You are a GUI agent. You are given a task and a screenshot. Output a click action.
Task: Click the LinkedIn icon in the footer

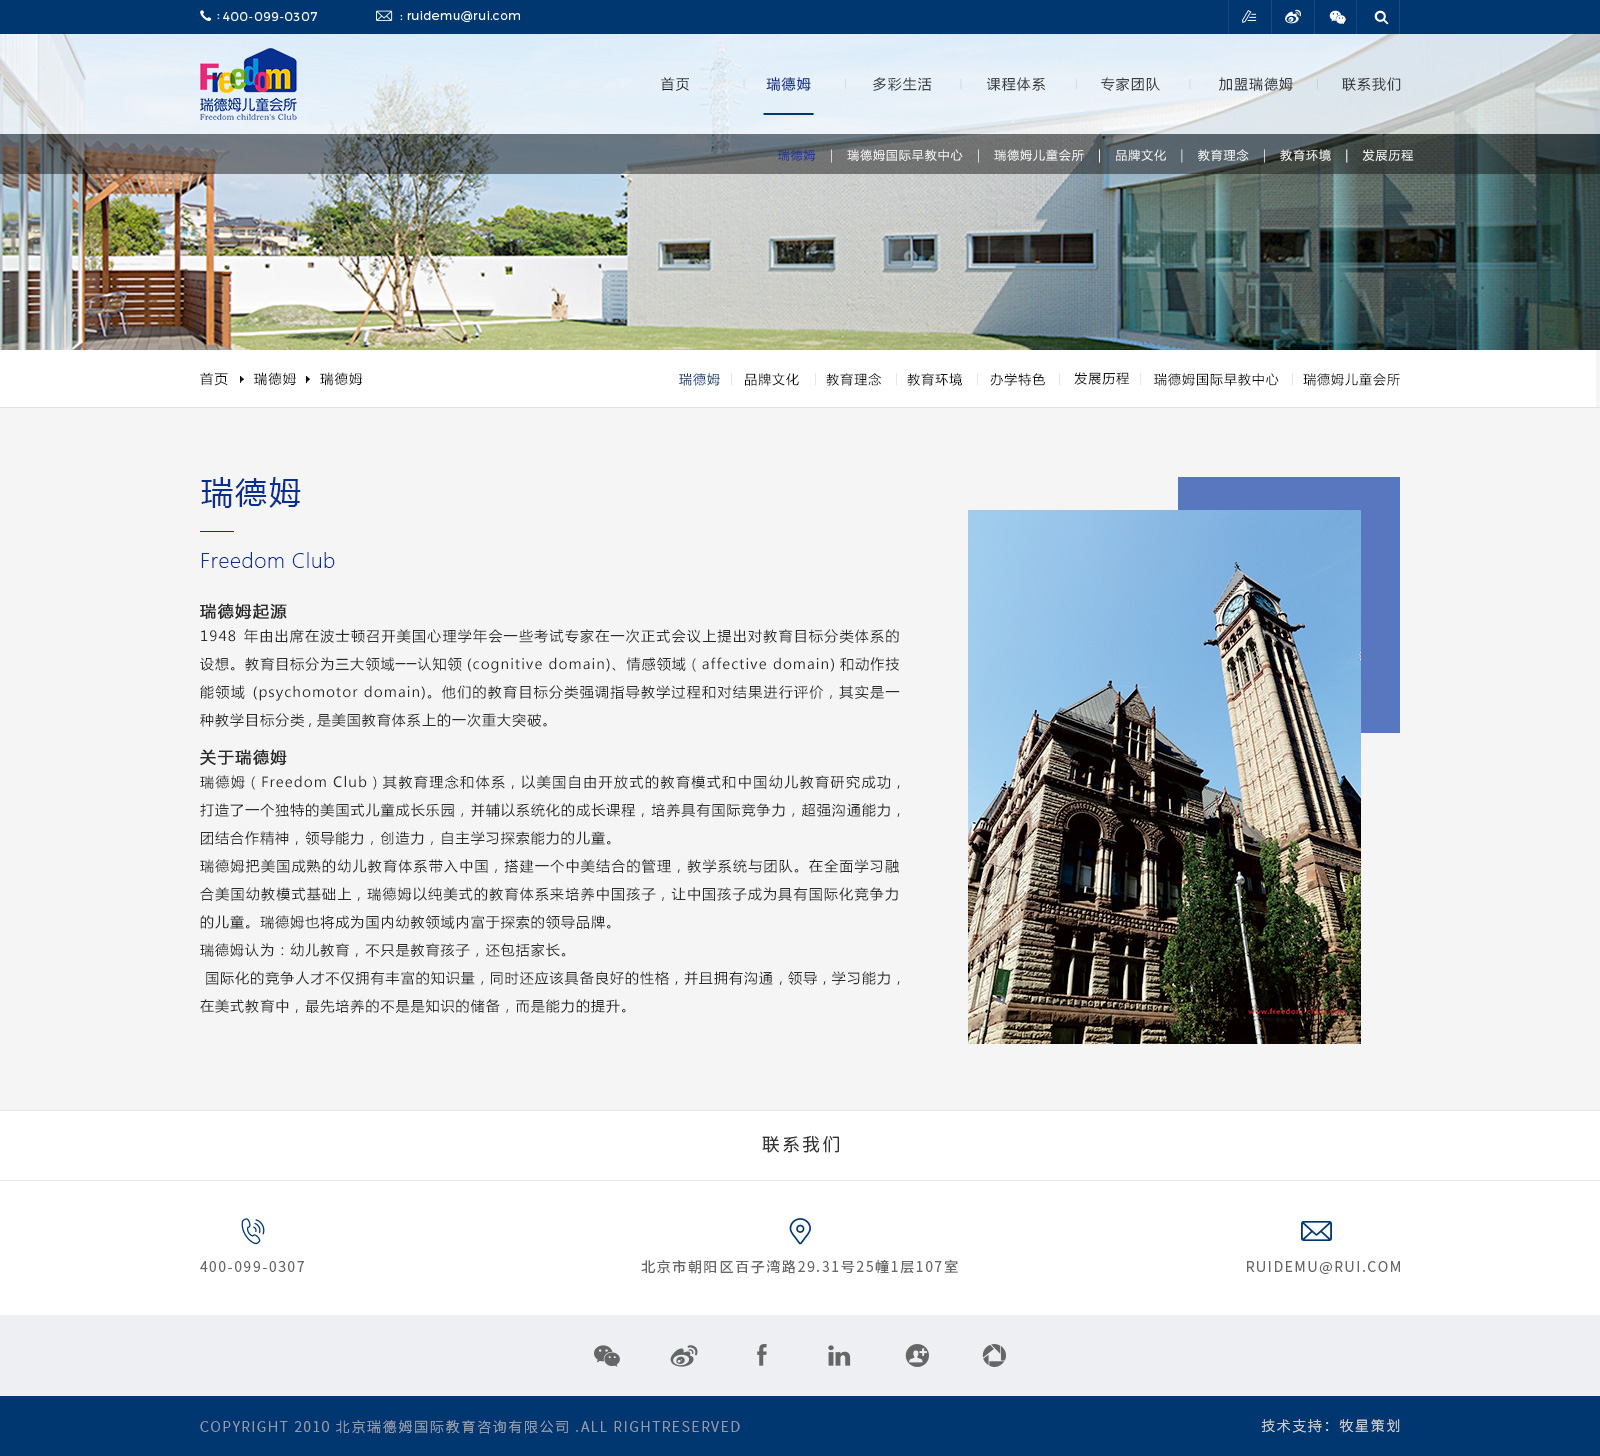point(838,1357)
